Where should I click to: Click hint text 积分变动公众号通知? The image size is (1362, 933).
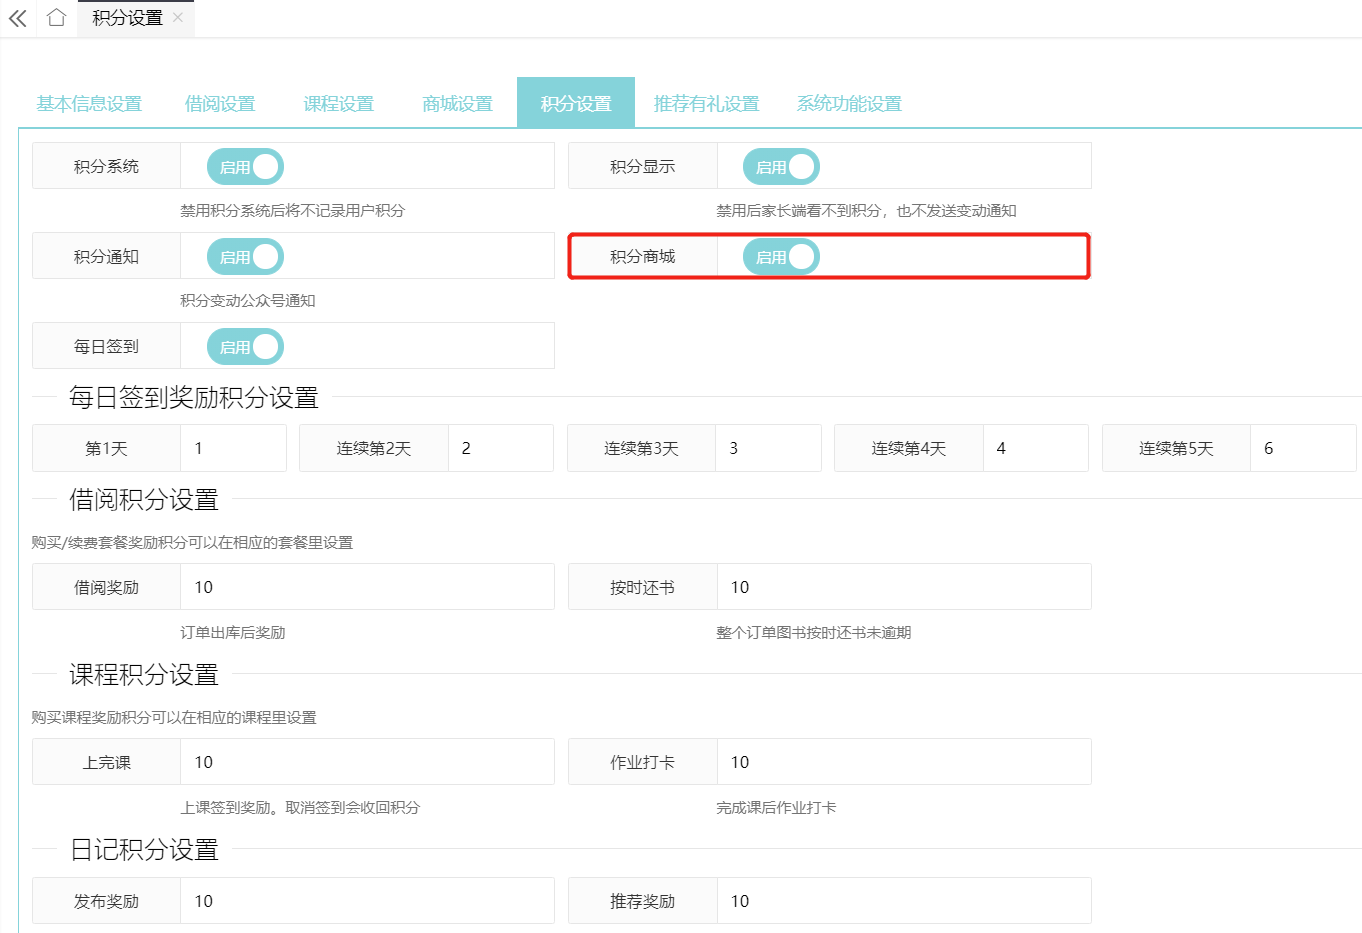[x=248, y=301]
